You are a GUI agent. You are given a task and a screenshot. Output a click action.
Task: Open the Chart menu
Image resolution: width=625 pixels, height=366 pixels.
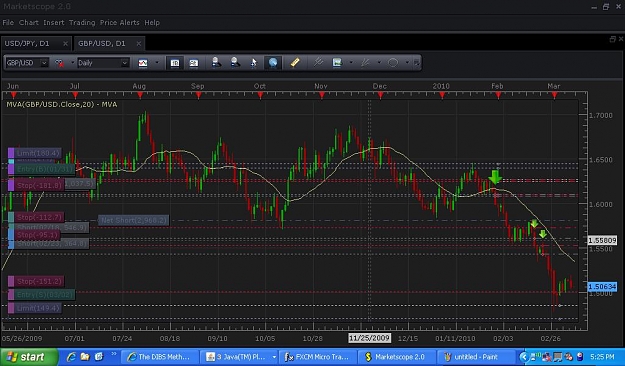[x=29, y=23]
